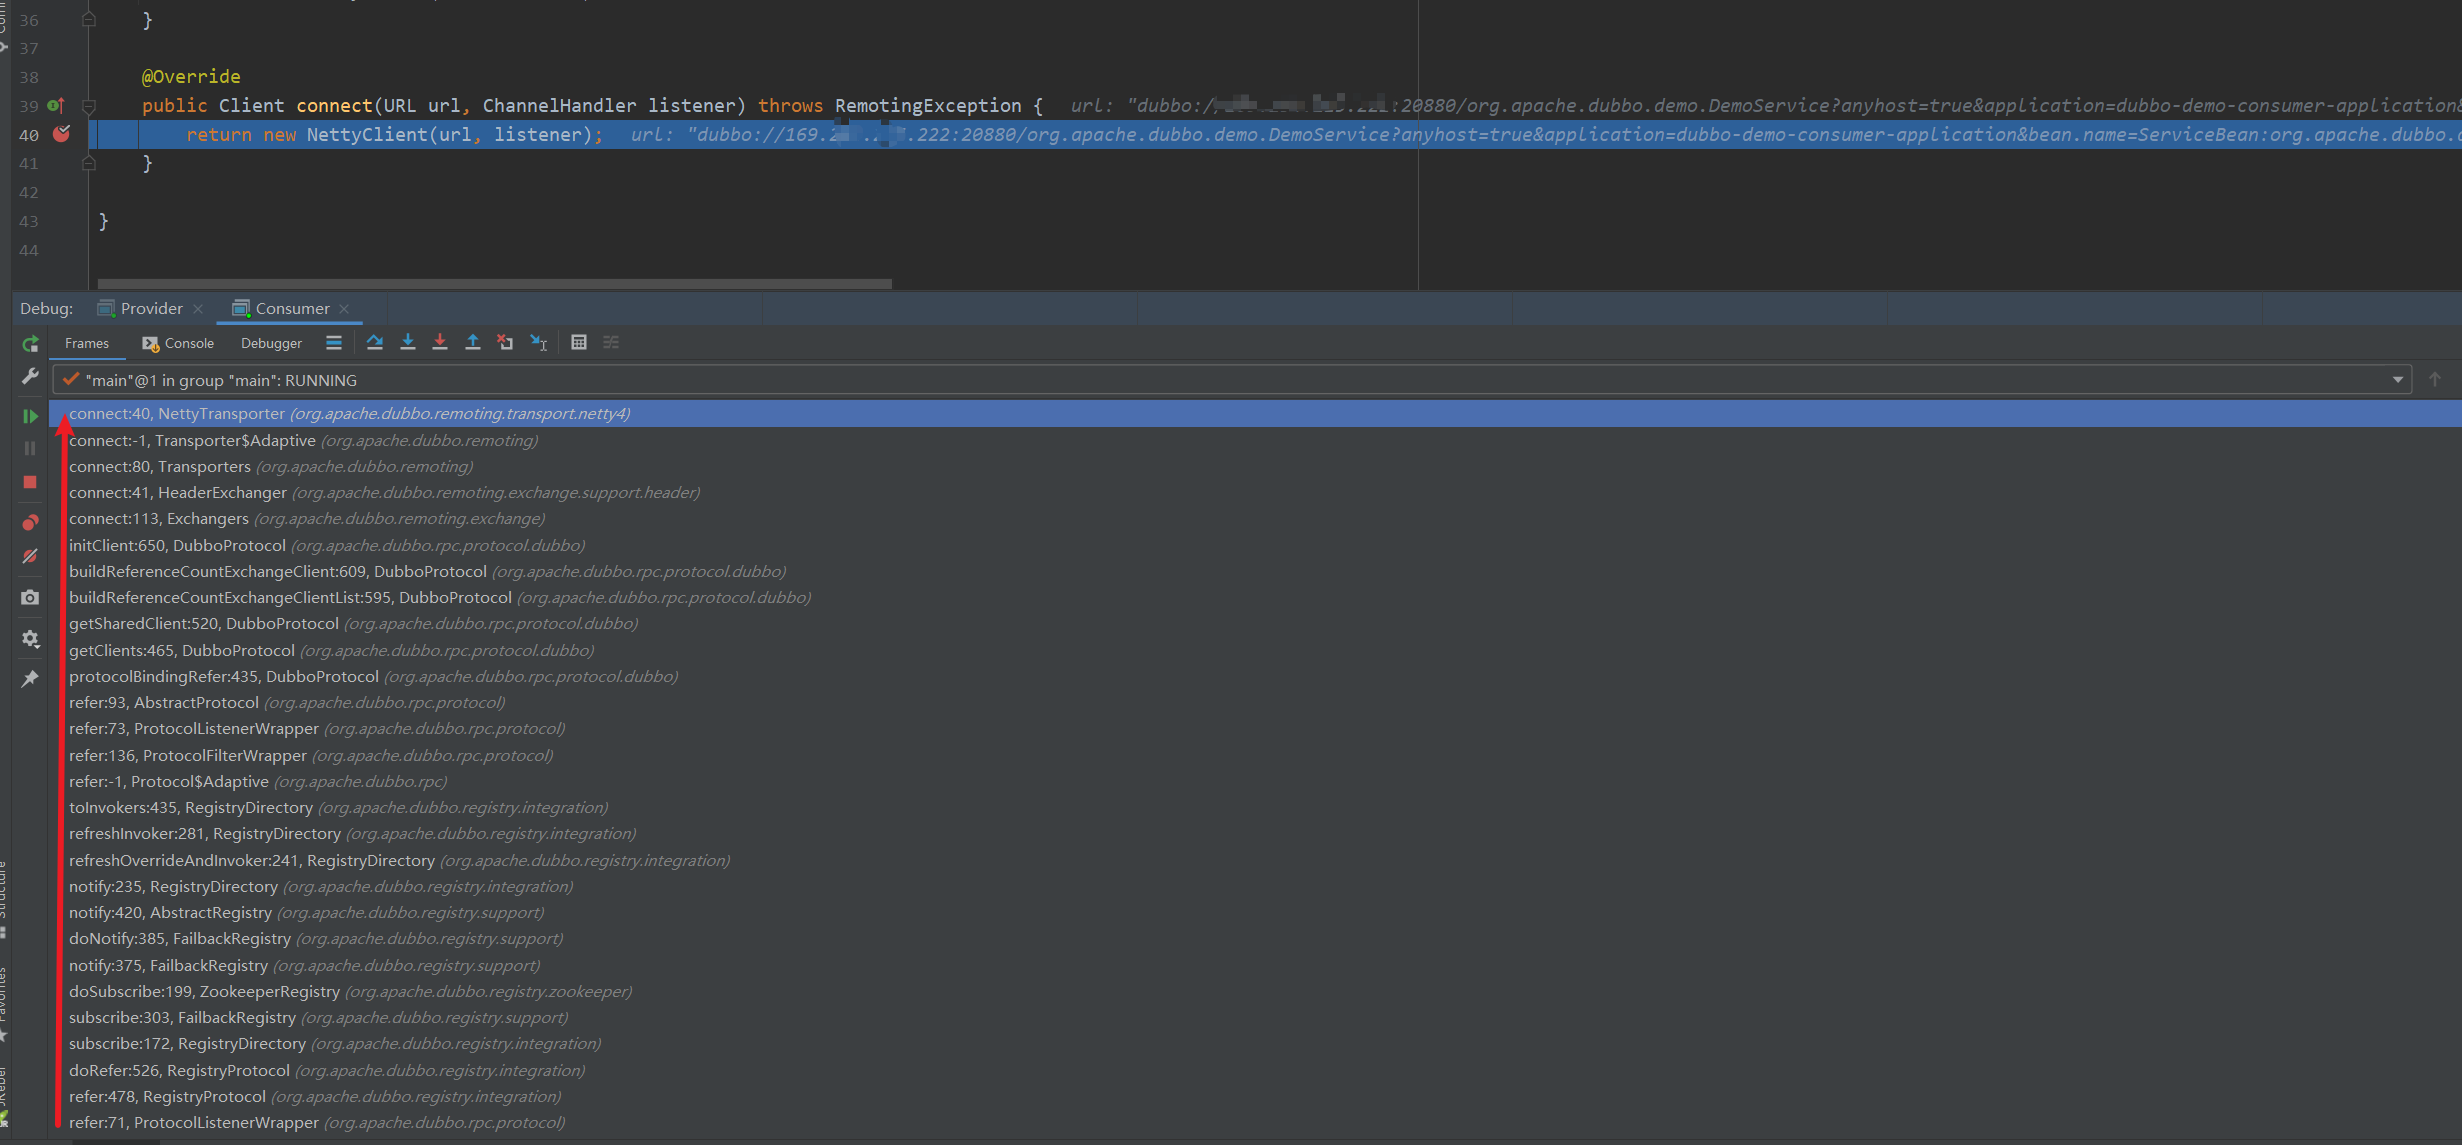Viewport: 2462px width, 1145px height.
Task: Collapse the code fold marker at line 39
Action: pyautogui.click(x=89, y=106)
